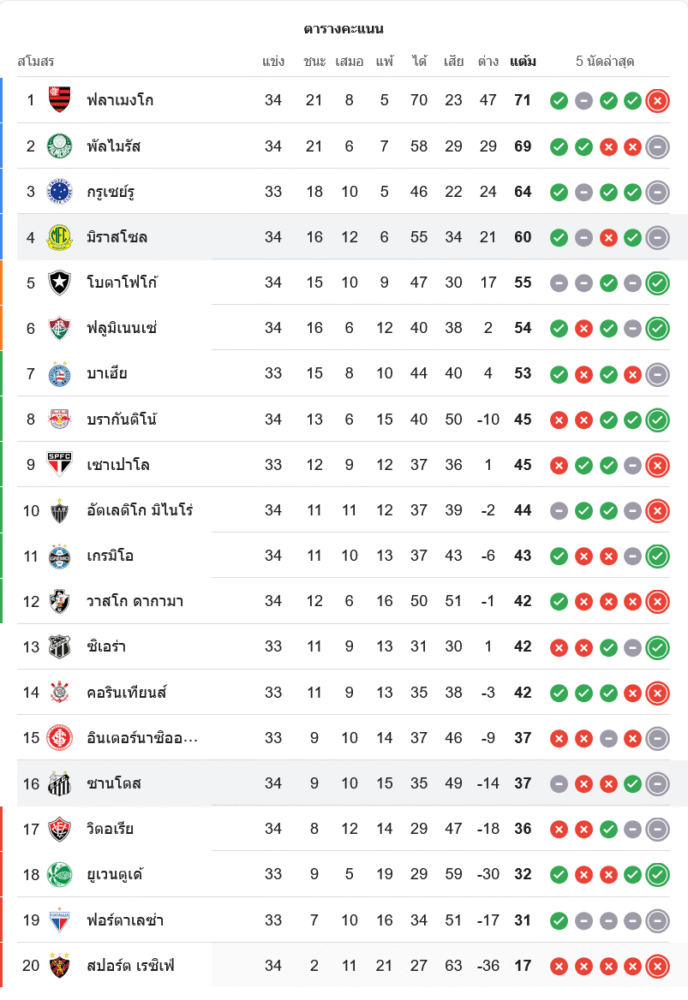Sort table by แต้ม column header
This screenshot has height=1000, width=688.
pyautogui.click(x=522, y=61)
